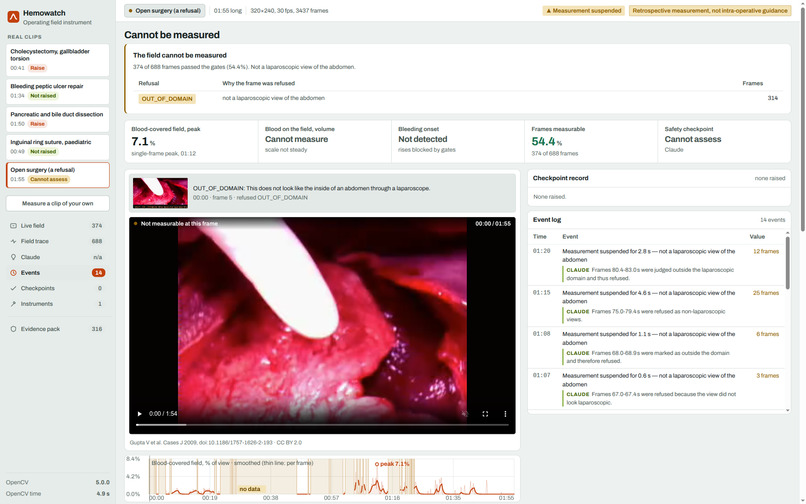The width and height of the screenshot is (806, 504).
Task: Open the Checkpoints view
Action: [x=58, y=289]
